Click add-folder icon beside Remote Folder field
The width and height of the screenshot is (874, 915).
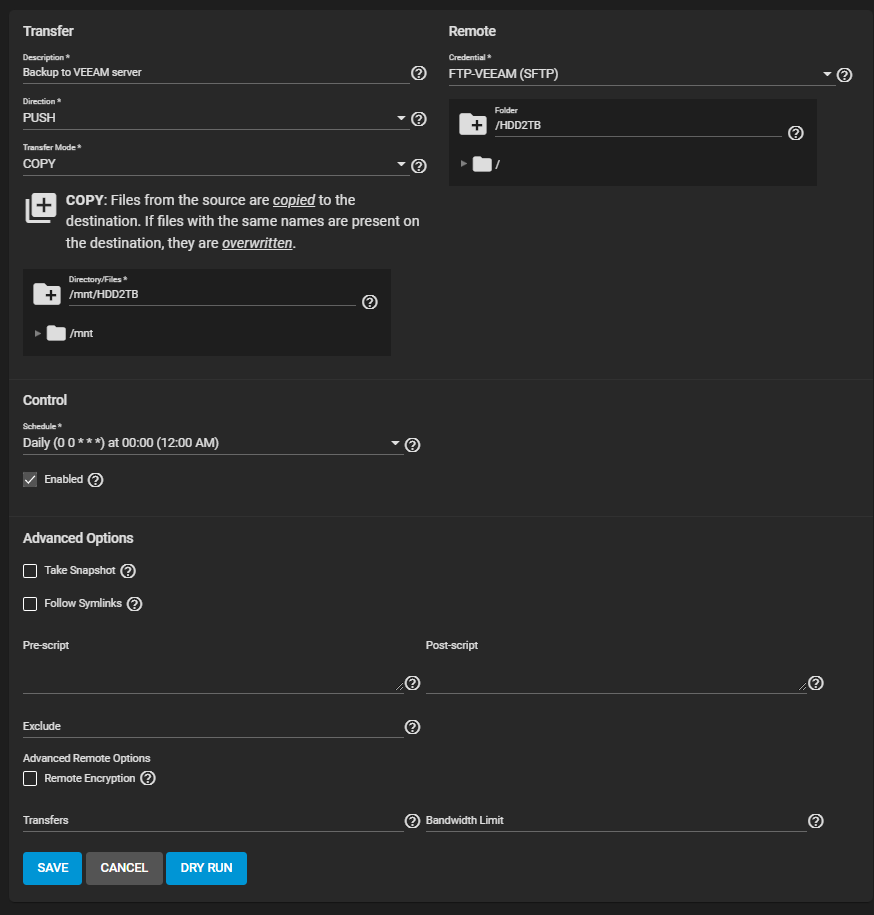pyautogui.click(x=473, y=124)
